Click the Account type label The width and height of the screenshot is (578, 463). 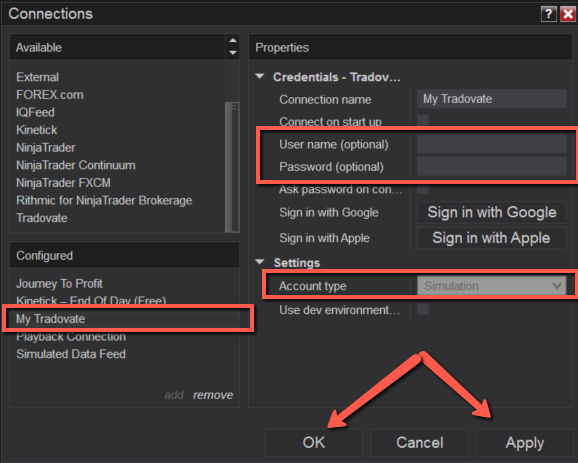click(313, 286)
